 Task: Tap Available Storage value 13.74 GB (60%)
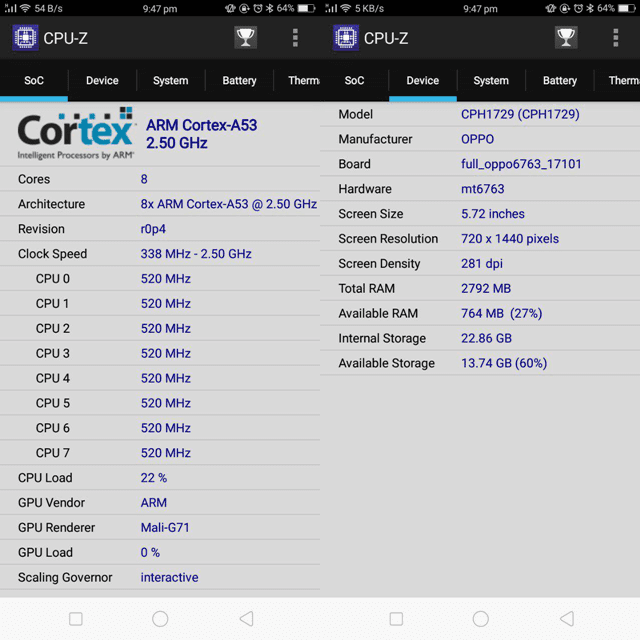point(504,363)
